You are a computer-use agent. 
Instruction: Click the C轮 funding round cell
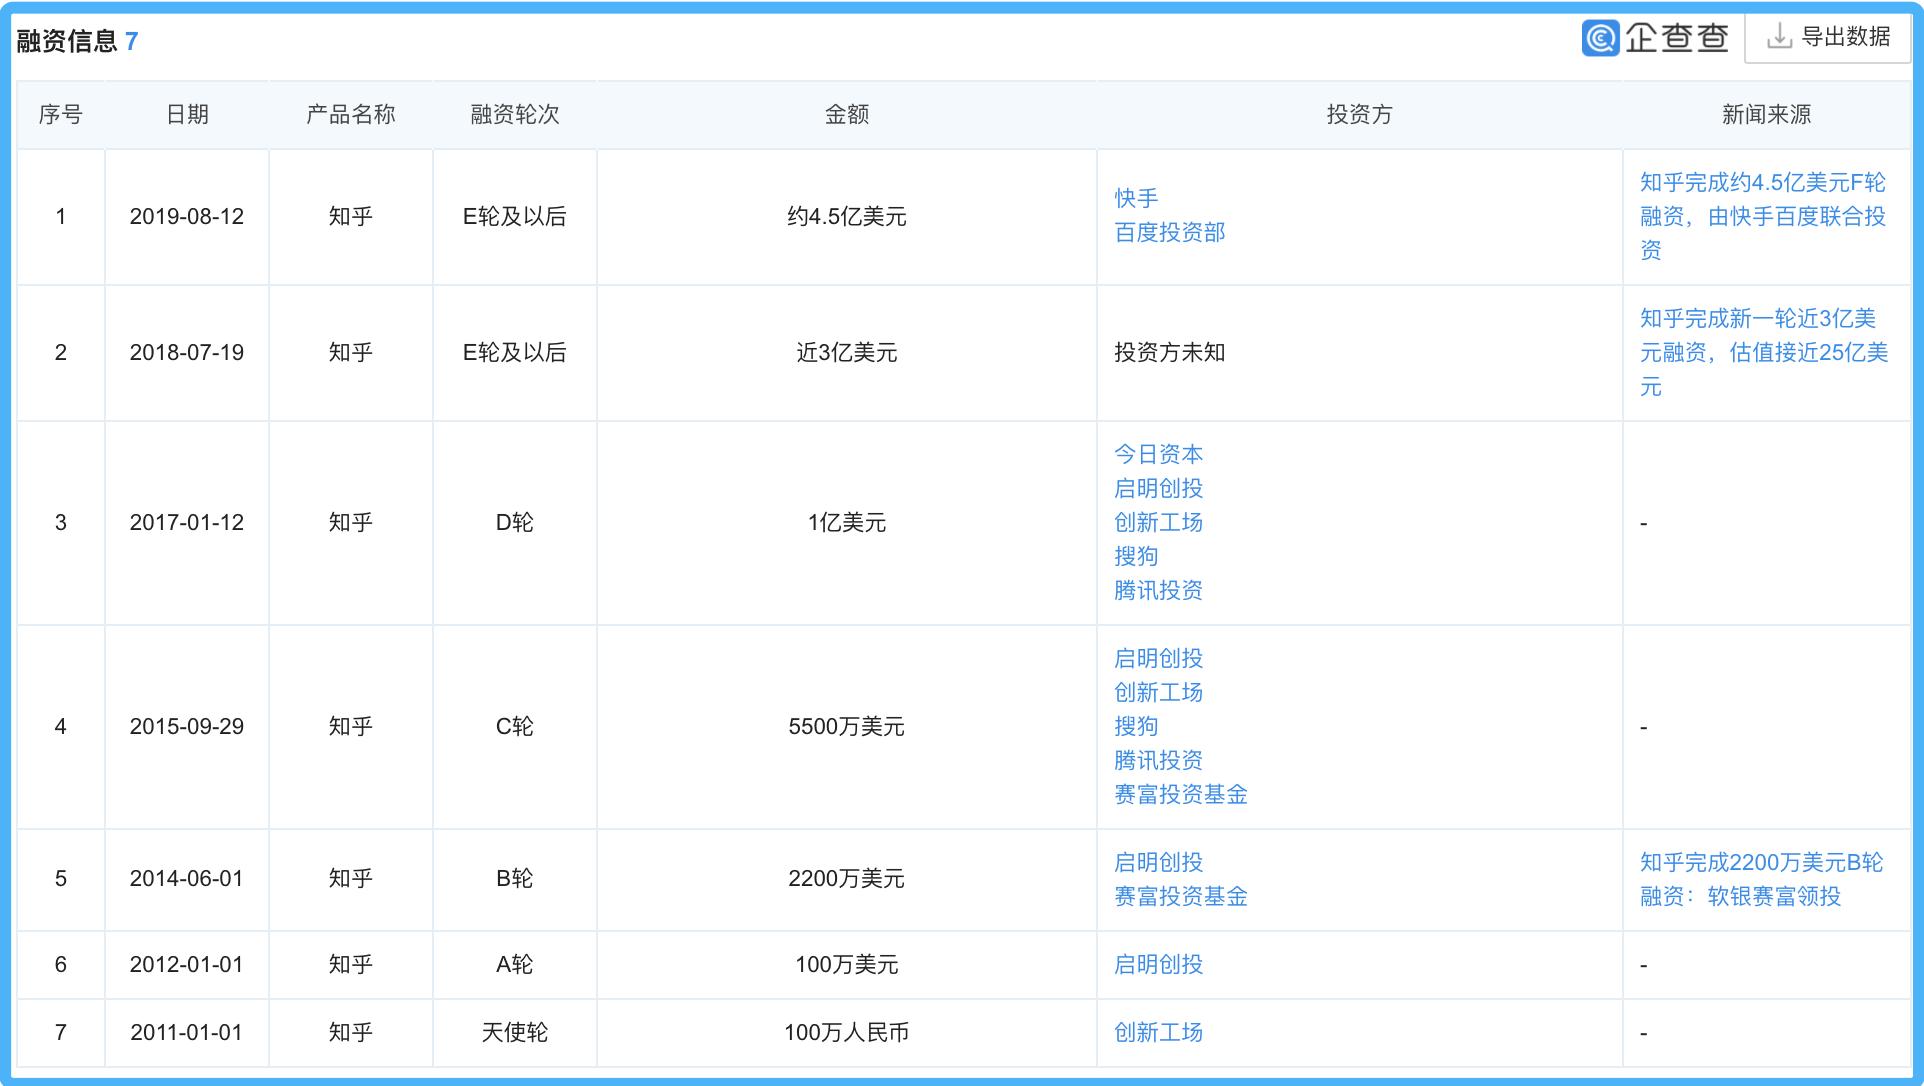pos(515,727)
